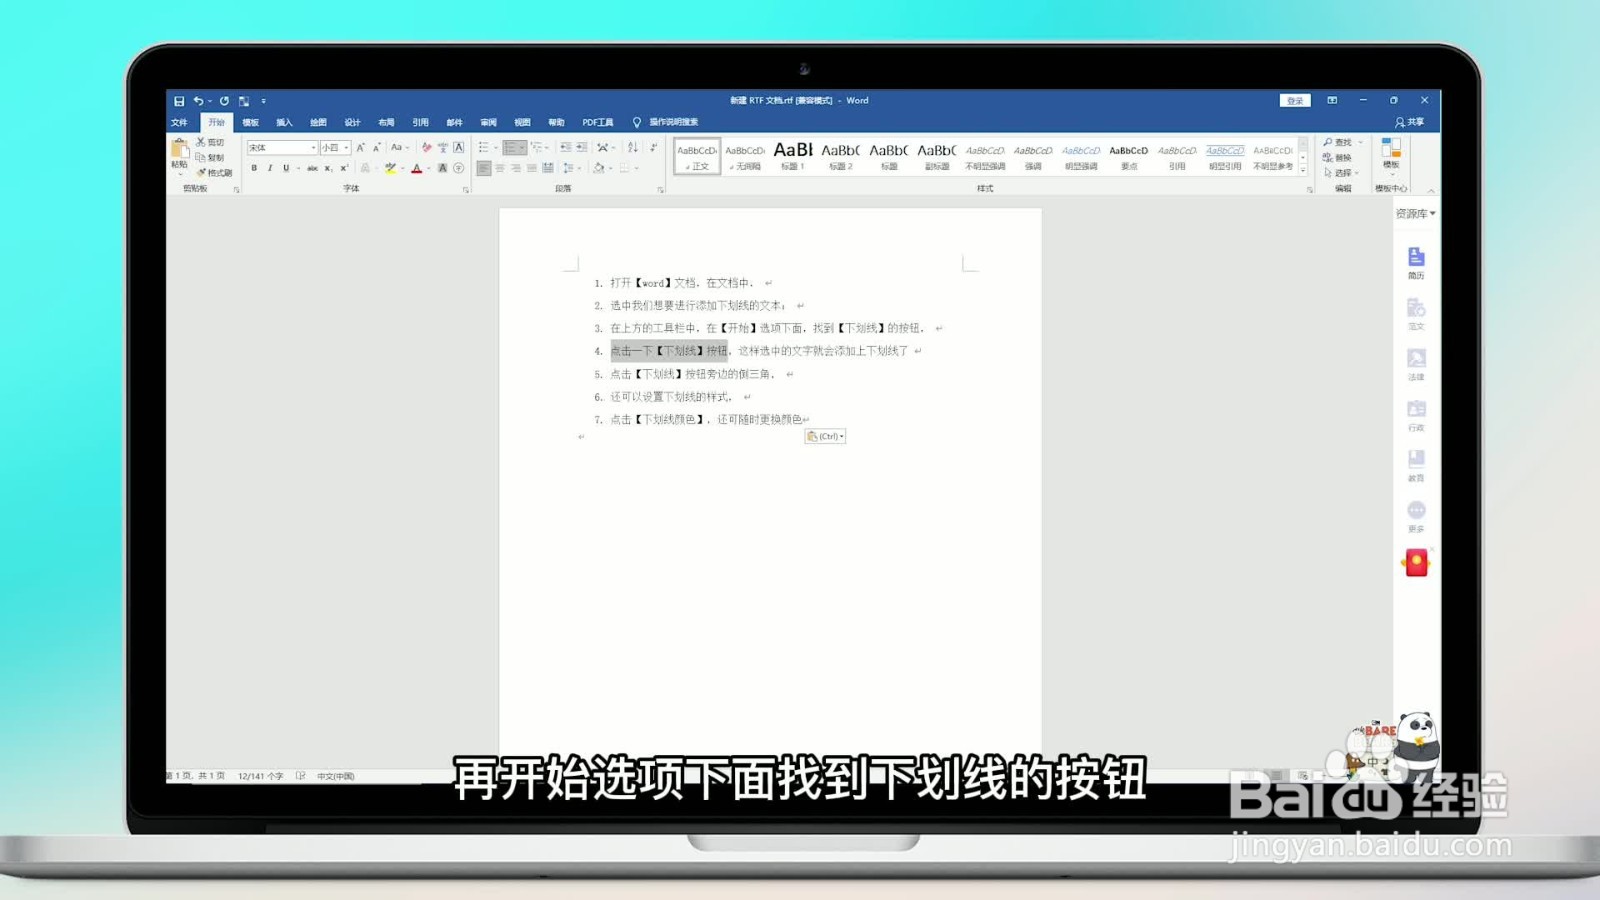Open the 模板 template center button

click(x=1391, y=156)
